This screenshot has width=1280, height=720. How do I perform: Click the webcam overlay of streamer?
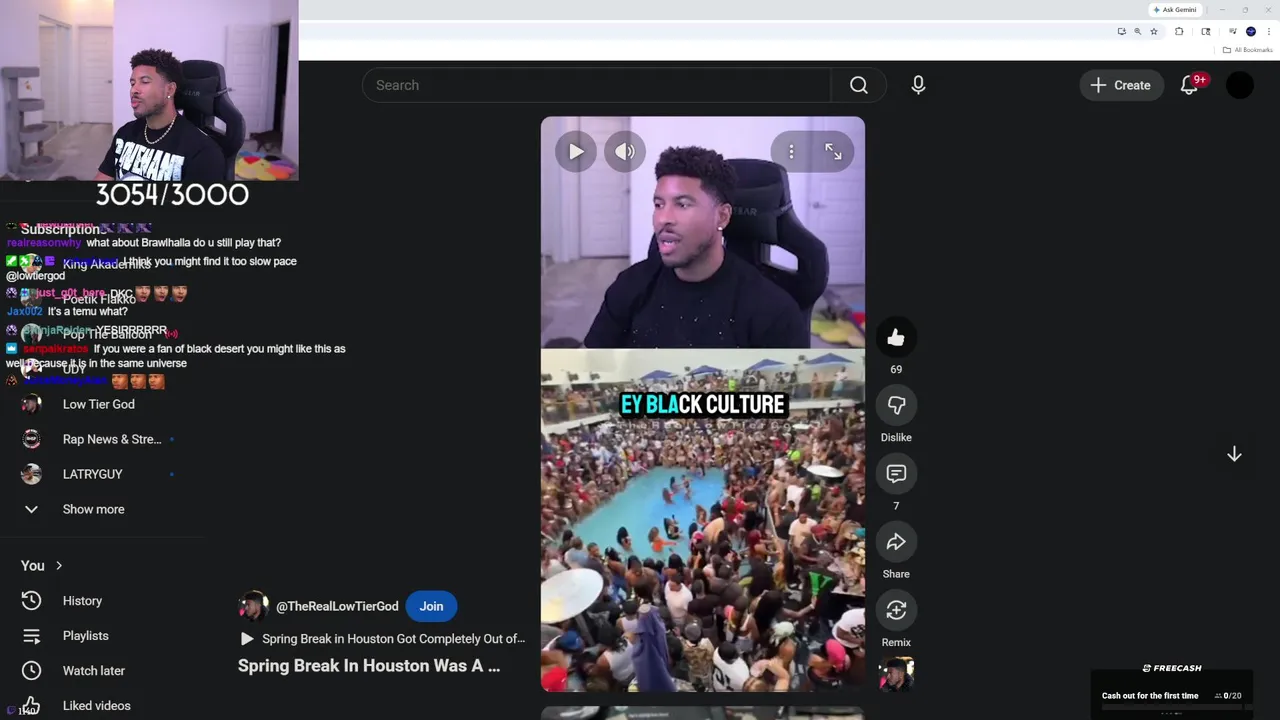point(149,90)
